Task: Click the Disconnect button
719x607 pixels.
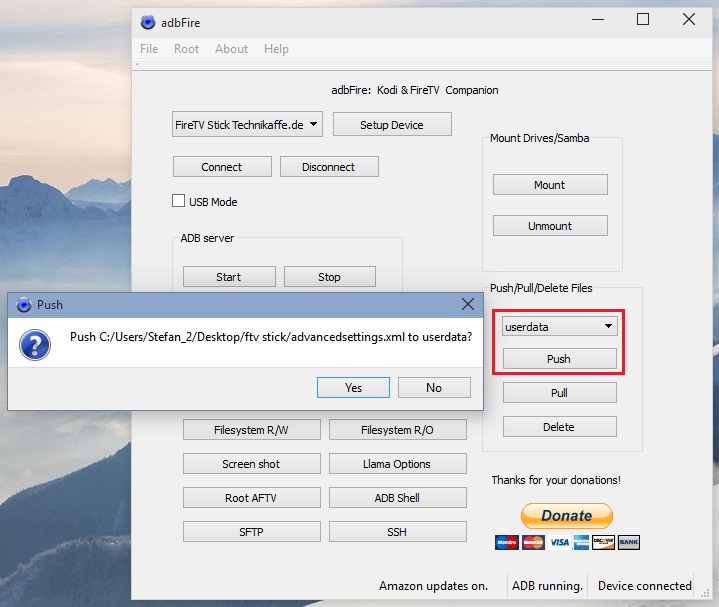Action: tap(329, 167)
